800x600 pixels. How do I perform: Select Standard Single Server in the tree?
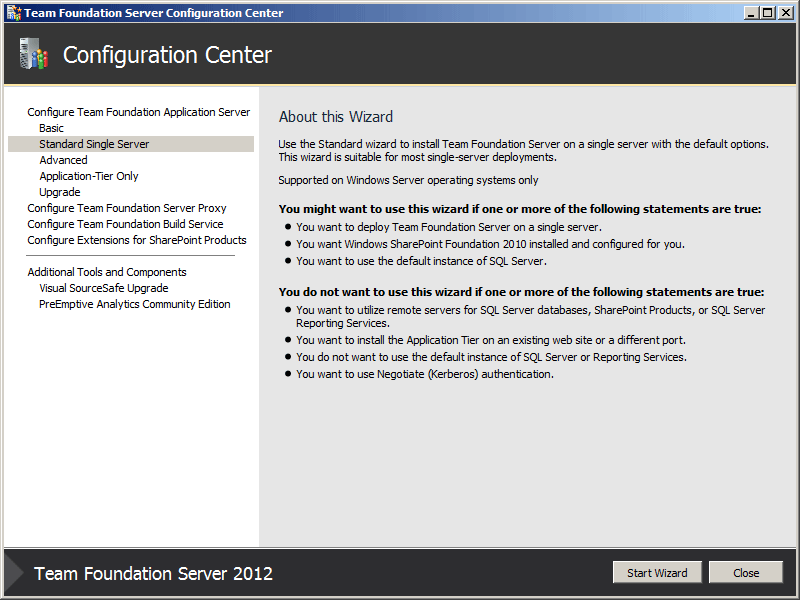tap(94, 144)
